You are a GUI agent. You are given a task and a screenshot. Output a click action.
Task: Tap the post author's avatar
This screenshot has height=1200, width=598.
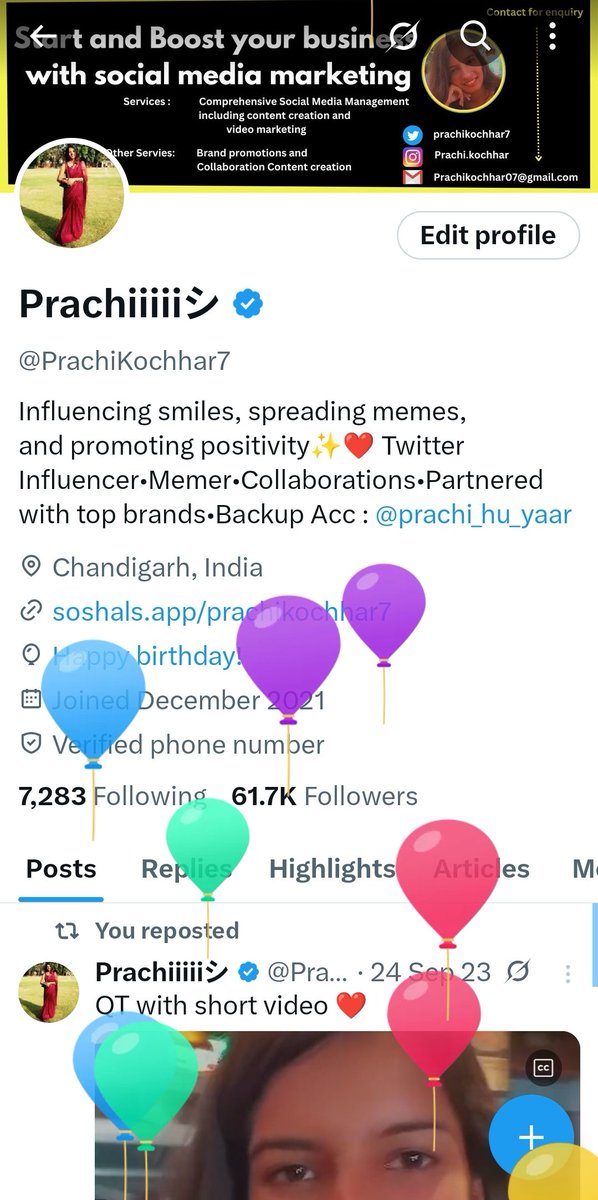pos(49,991)
